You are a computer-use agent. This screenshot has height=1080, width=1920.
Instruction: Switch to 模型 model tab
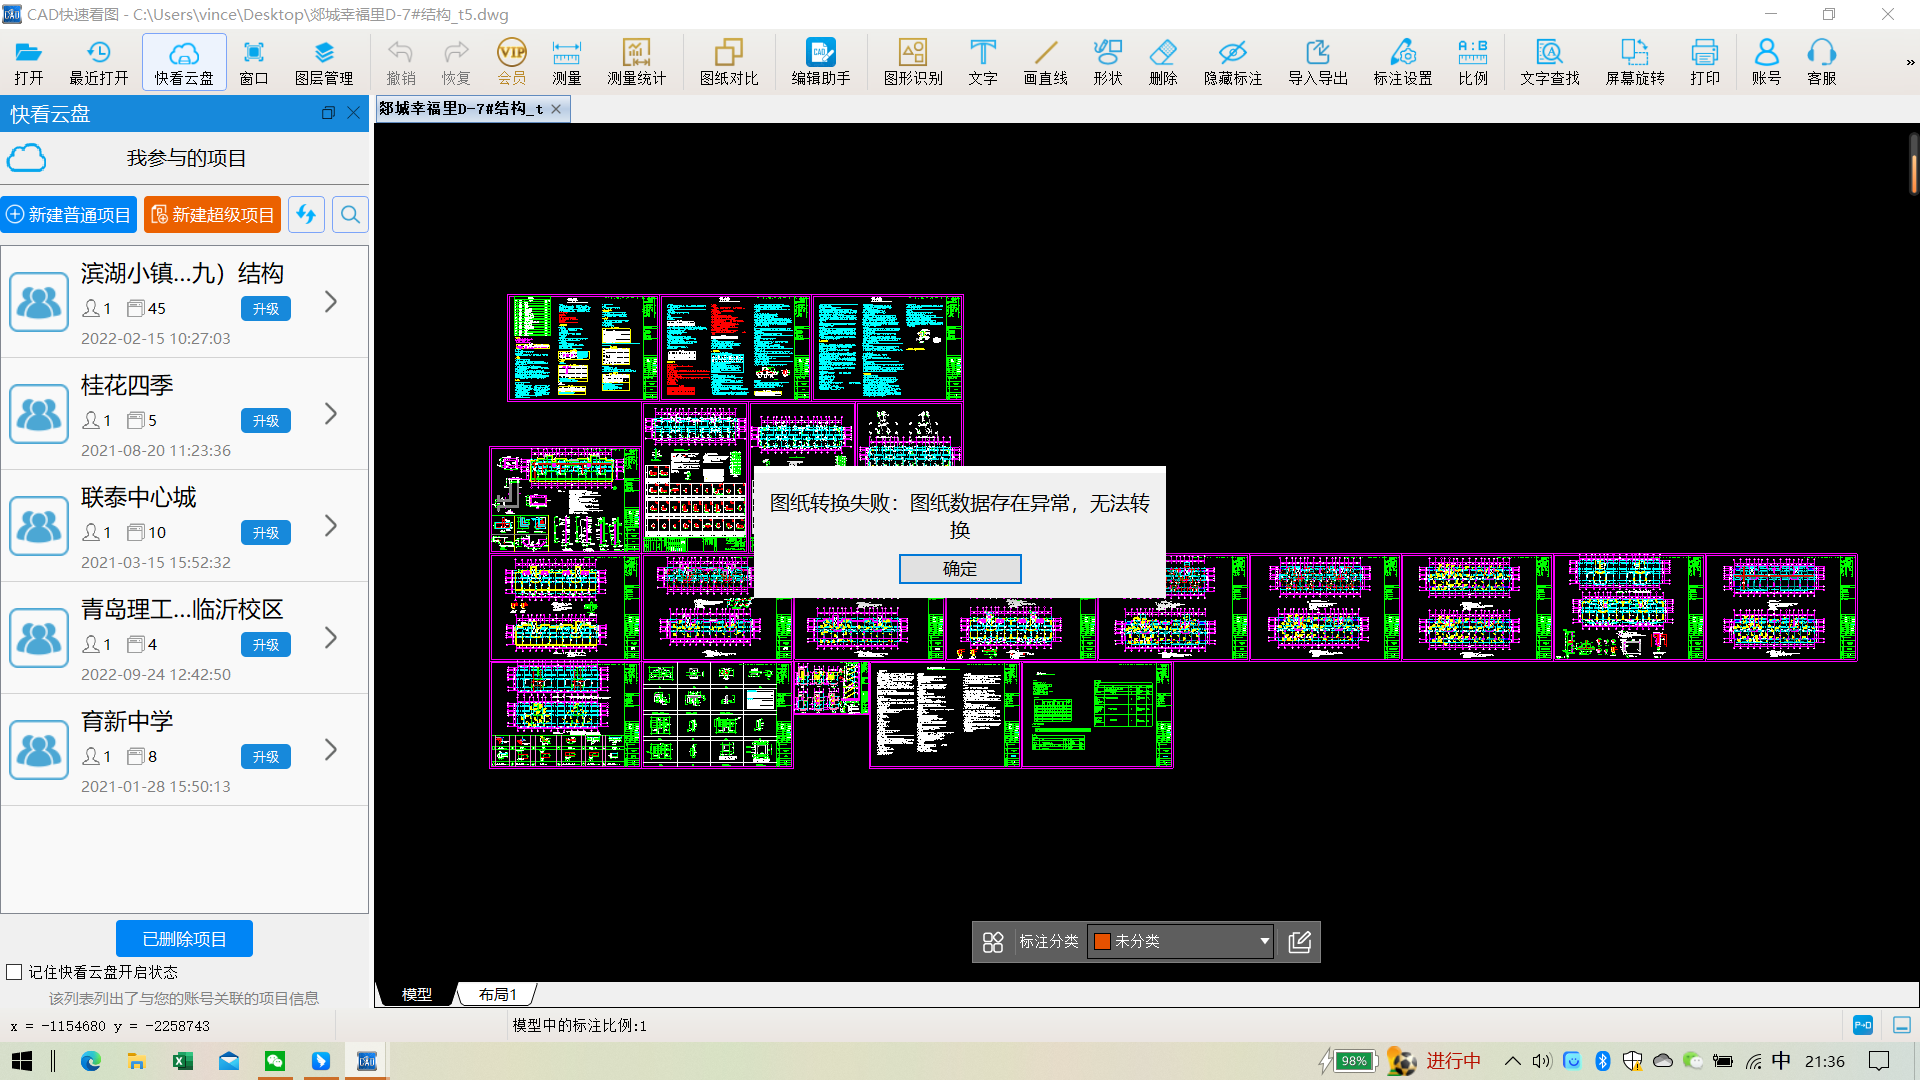417,994
